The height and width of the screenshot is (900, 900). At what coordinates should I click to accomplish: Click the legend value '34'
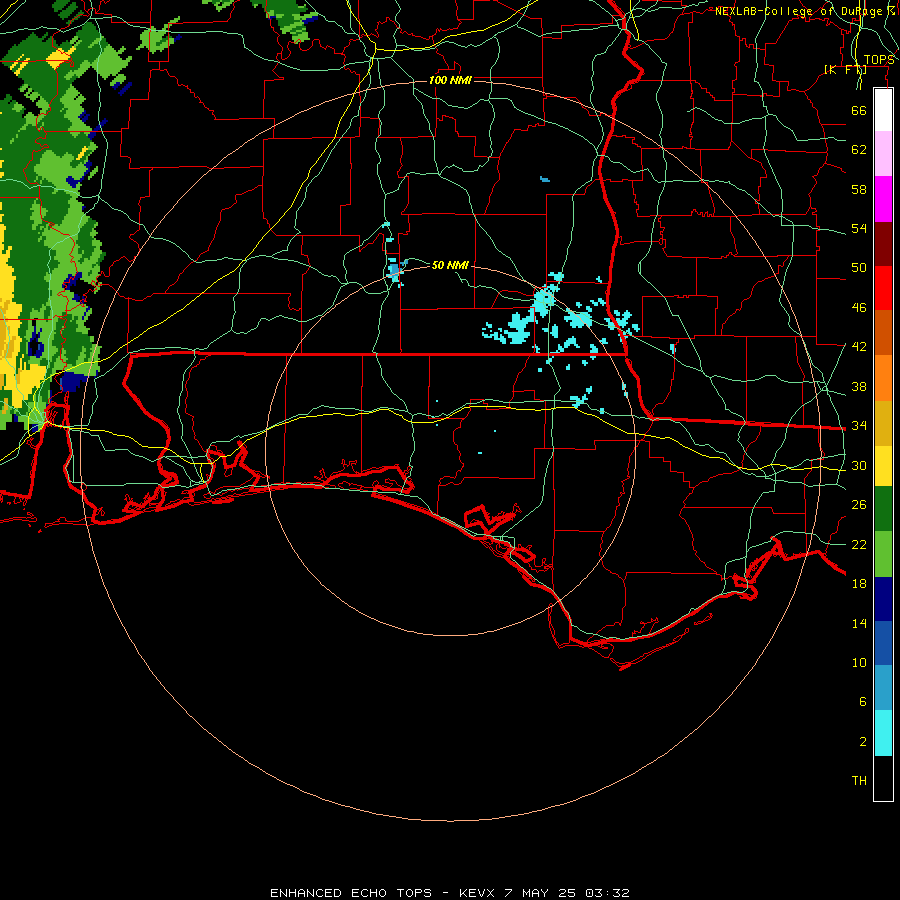(859, 425)
